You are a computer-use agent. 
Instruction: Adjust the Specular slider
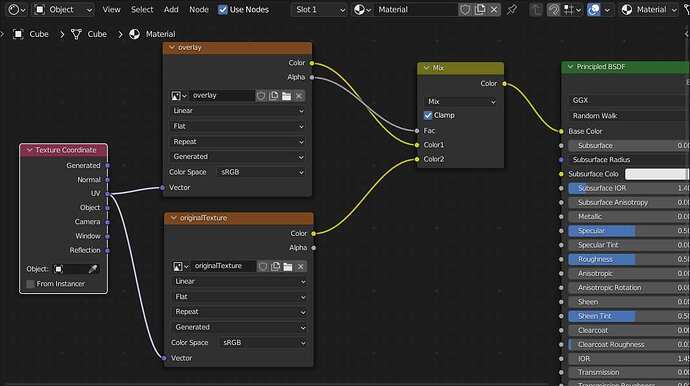tap(628, 231)
